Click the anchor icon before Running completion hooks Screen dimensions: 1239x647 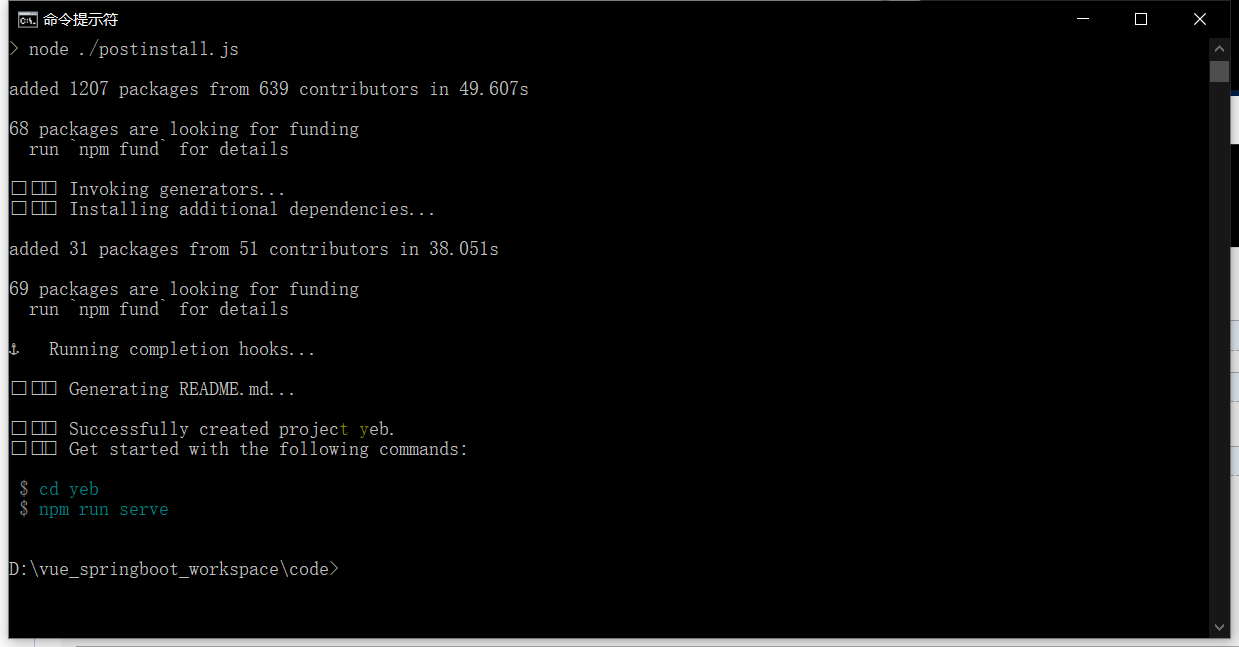tap(14, 349)
